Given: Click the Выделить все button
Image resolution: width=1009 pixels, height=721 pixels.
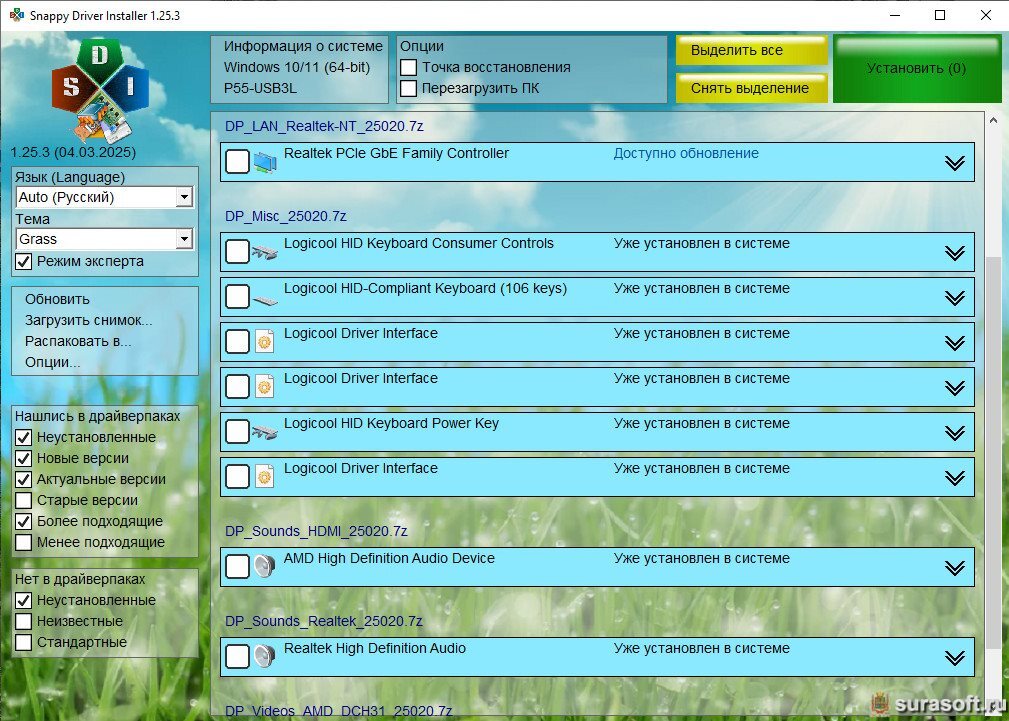Looking at the screenshot, I should [x=752, y=50].
